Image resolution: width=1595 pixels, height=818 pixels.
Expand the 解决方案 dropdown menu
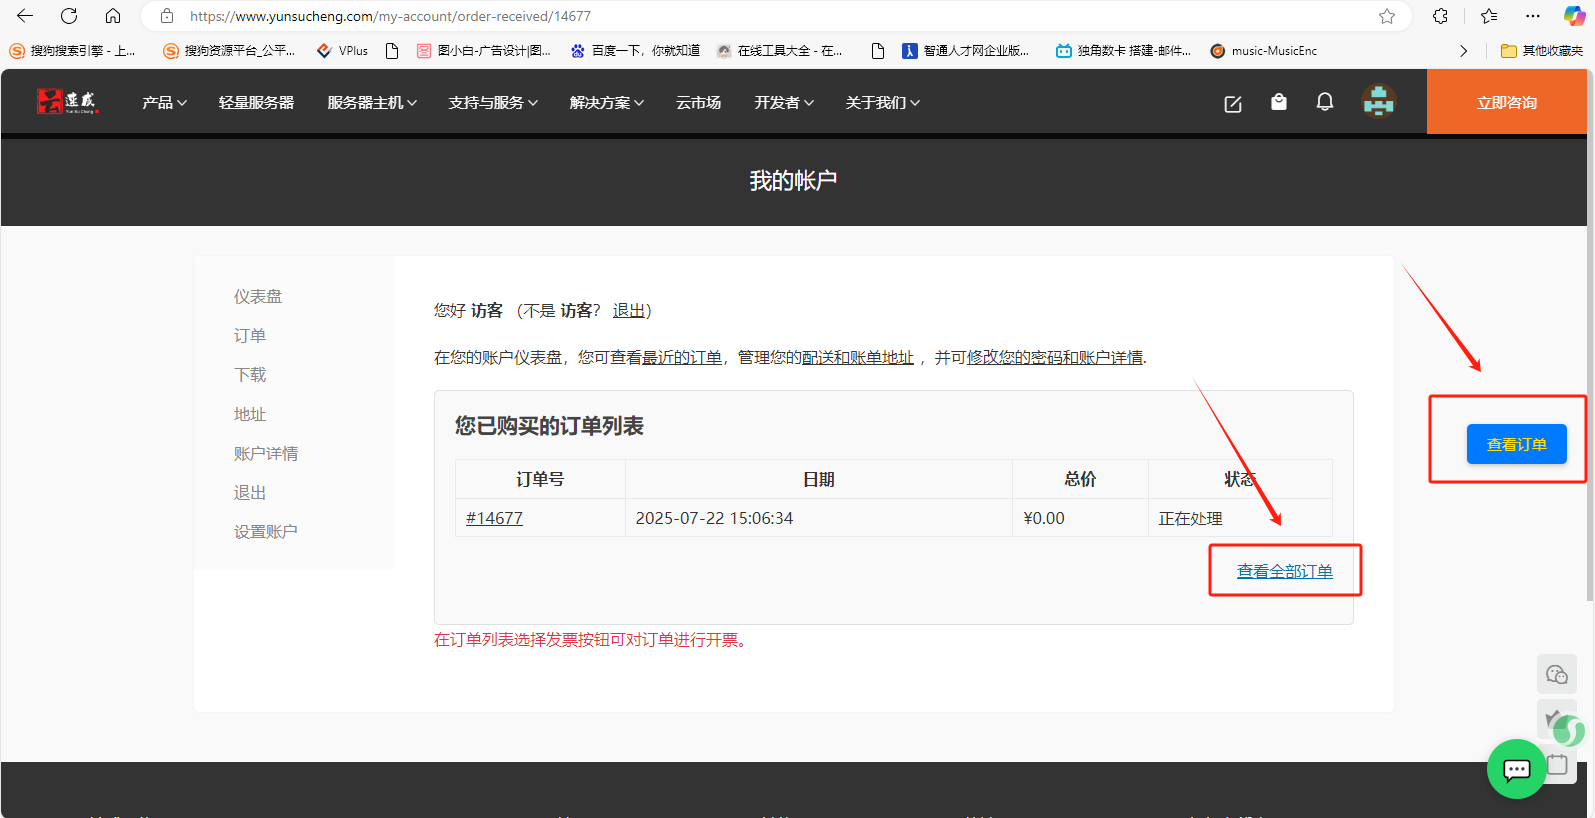pos(606,103)
